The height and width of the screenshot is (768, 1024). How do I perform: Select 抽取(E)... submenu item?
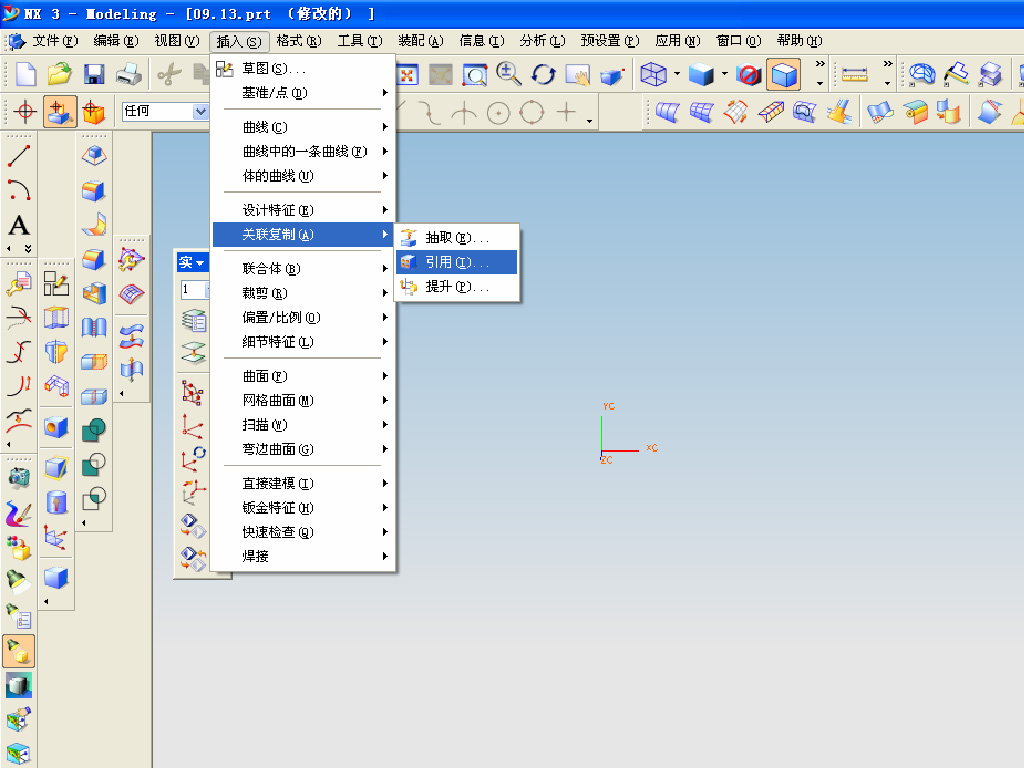coord(456,238)
